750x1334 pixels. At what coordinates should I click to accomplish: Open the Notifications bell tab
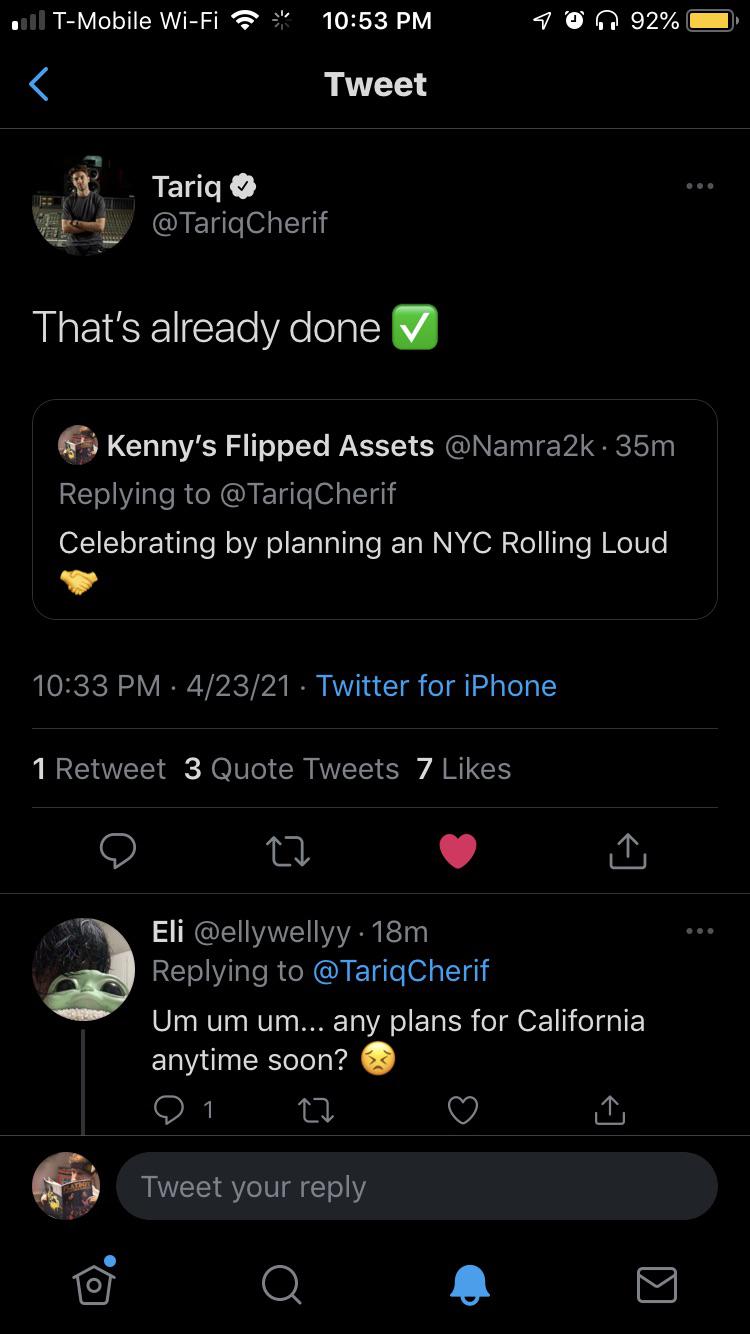[x=469, y=1284]
